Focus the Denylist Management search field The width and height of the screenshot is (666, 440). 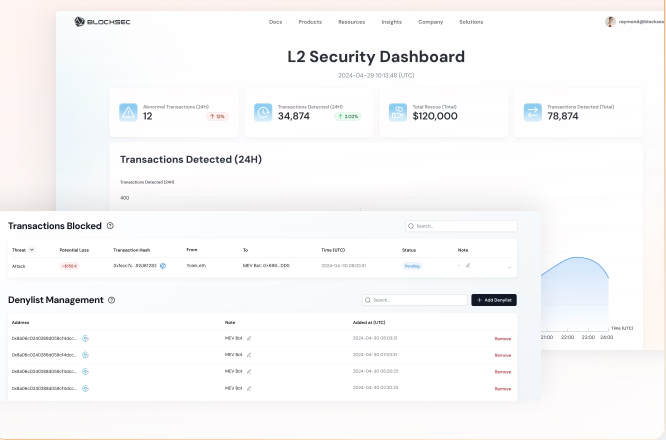point(415,300)
